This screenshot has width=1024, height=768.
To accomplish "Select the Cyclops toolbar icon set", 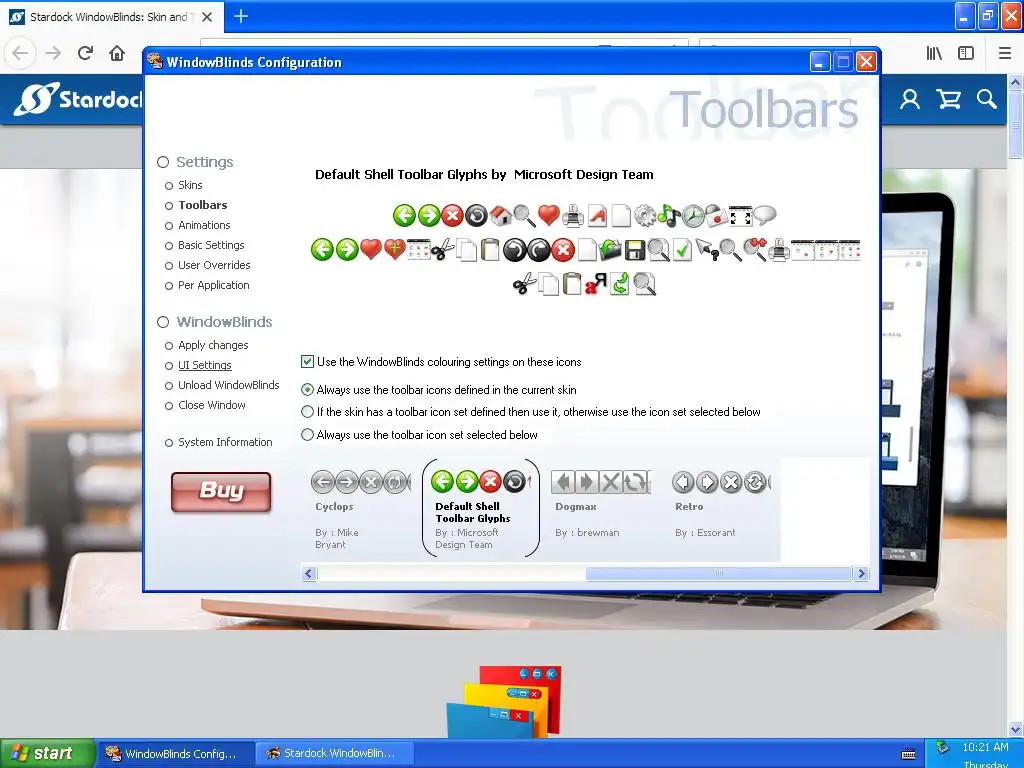I will (358, 509).
